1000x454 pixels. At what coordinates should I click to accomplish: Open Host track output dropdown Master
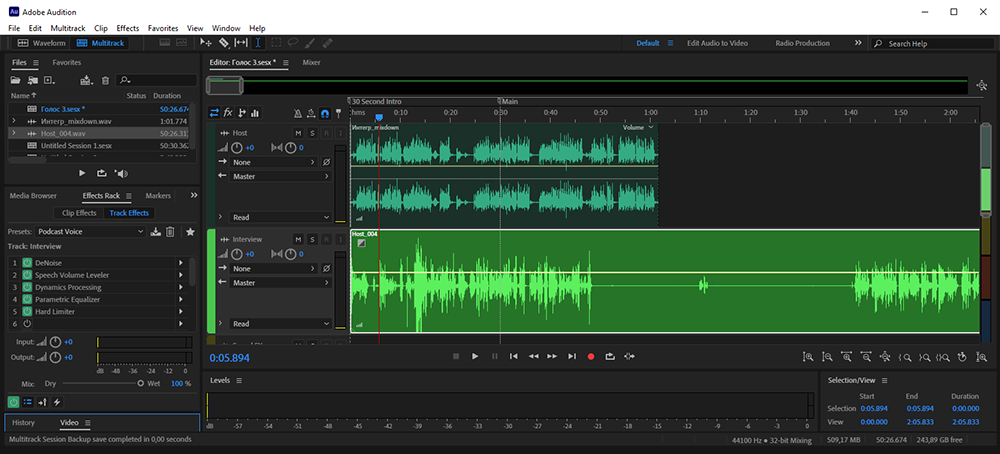[x=281, y=176]
